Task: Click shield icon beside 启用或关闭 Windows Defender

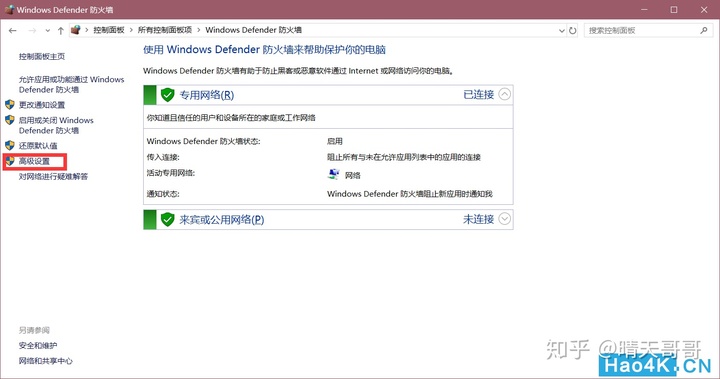Action: (10, 120)
